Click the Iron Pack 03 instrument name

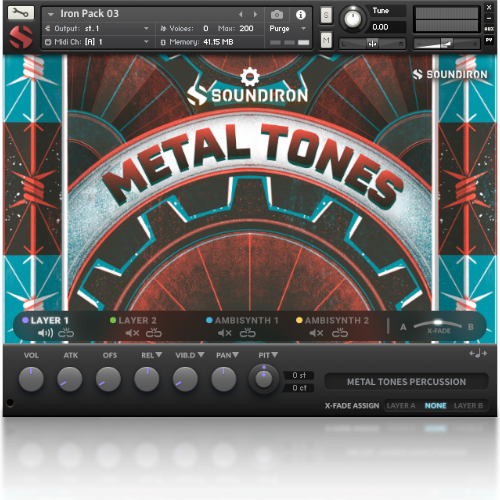pos(89,14)
